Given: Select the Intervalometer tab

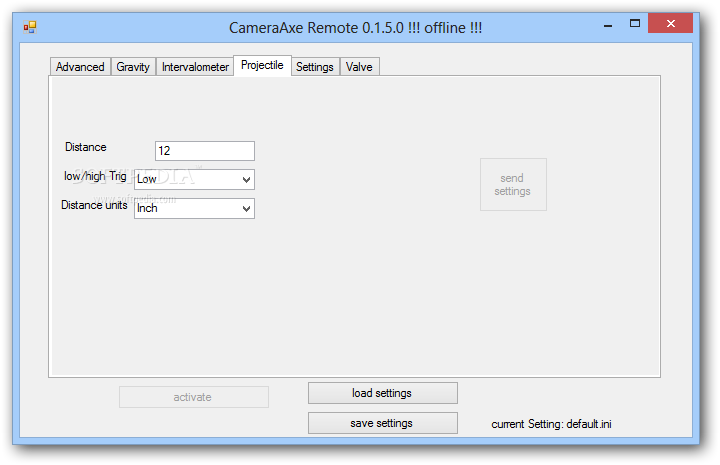Looking at the screenshot, I should click(195, 67).
